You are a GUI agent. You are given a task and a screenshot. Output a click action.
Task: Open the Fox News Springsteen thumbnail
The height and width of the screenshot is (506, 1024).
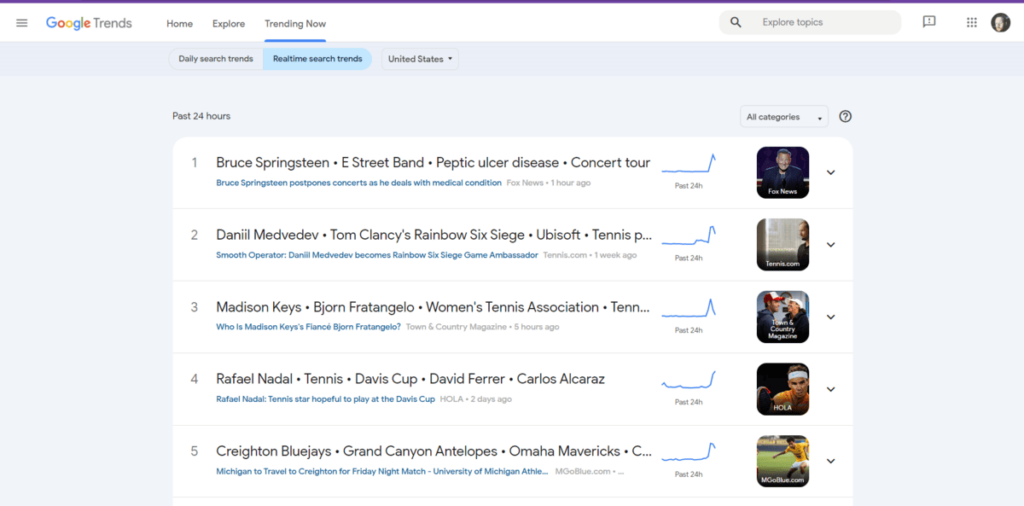(x=782, y=172)
